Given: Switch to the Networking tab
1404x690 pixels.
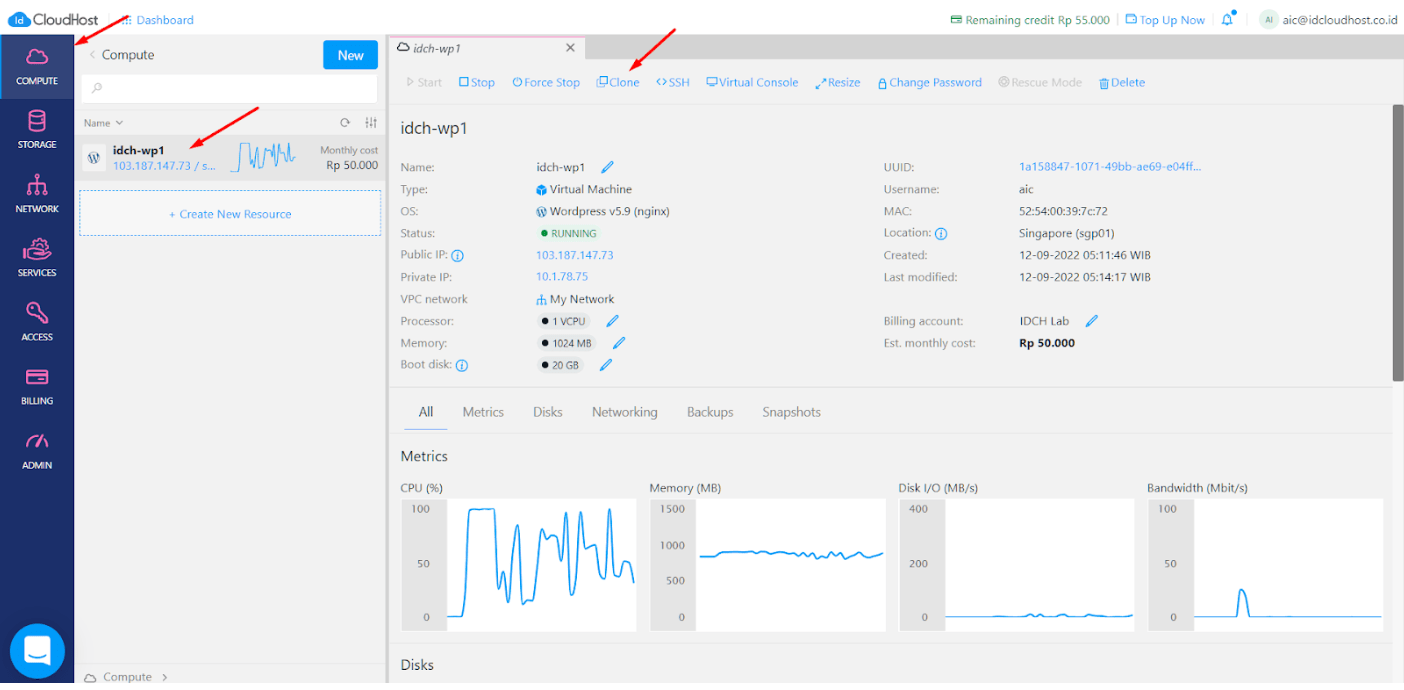Looking at the screenshot, I should click(624, 412).
